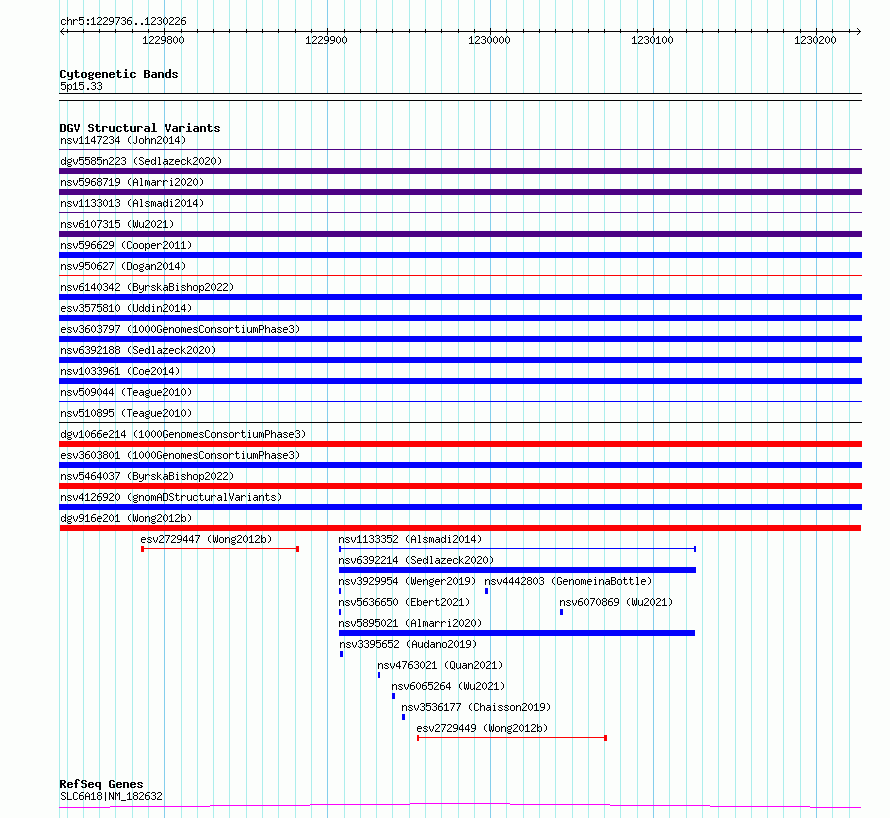This screenshot has height=818, width=890.
Task: Click the small blue nsv4442803 marker
Action: point(486,591)
